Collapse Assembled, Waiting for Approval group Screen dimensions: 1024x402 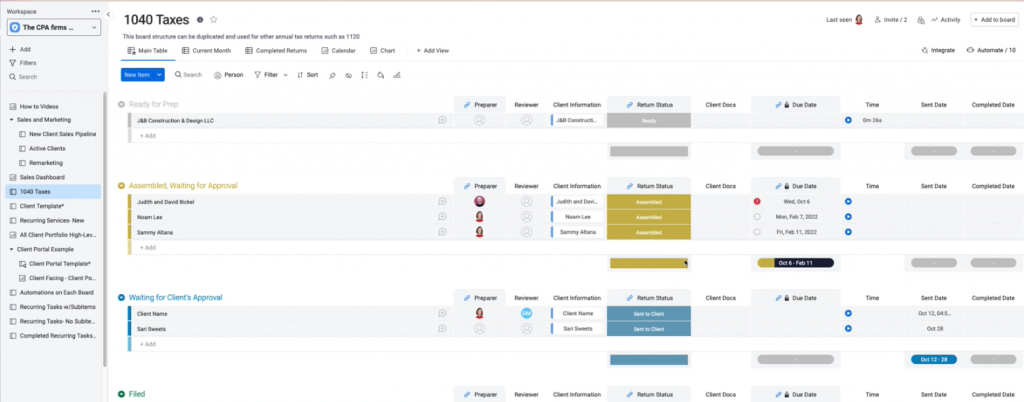[121, 186]
